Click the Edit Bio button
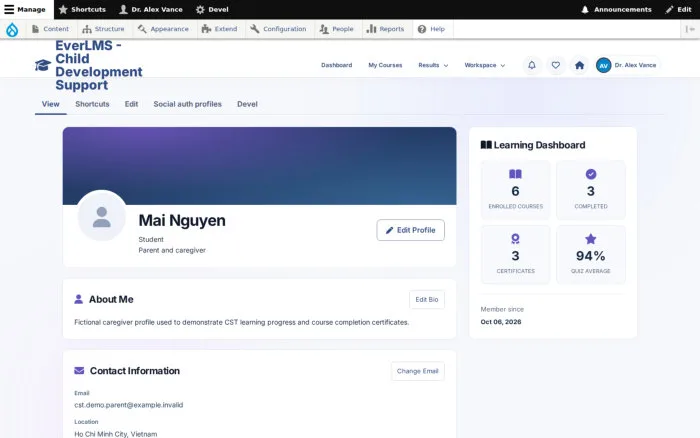This screenshot has width=700, height=438. click(427, 300)
